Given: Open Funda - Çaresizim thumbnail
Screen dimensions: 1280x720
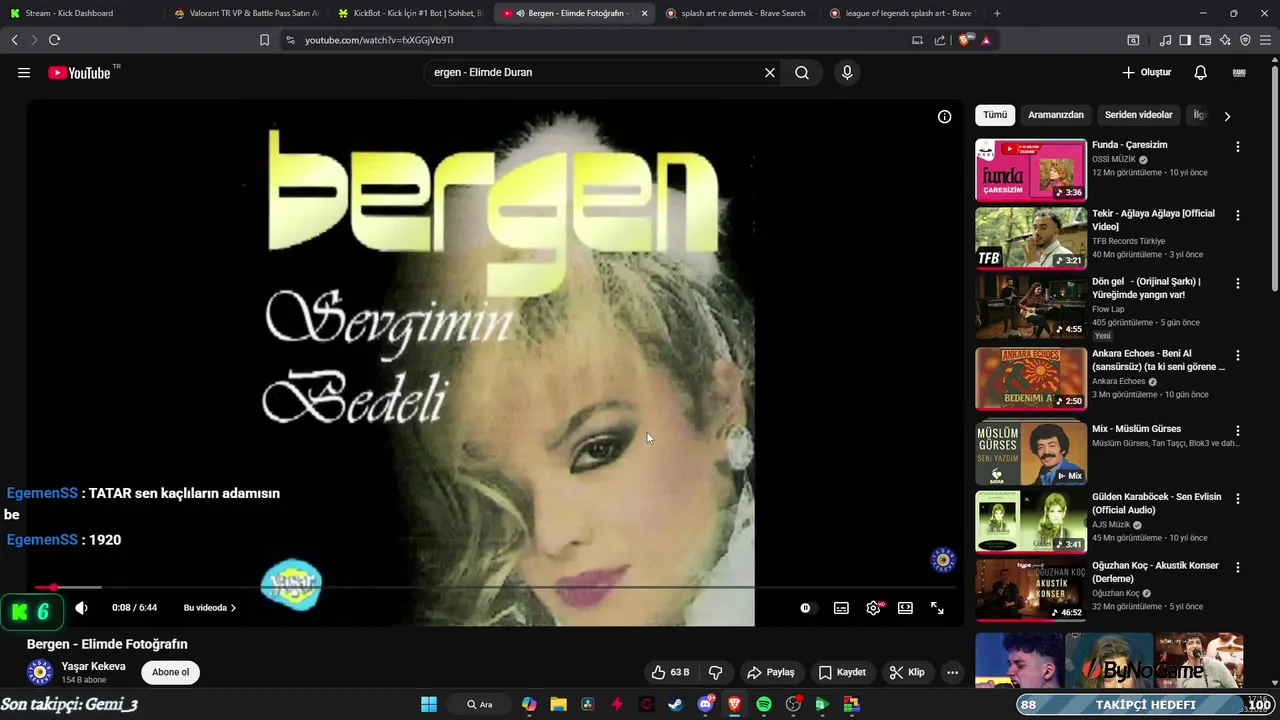Looking at the screenshot, I should 1031,170.
